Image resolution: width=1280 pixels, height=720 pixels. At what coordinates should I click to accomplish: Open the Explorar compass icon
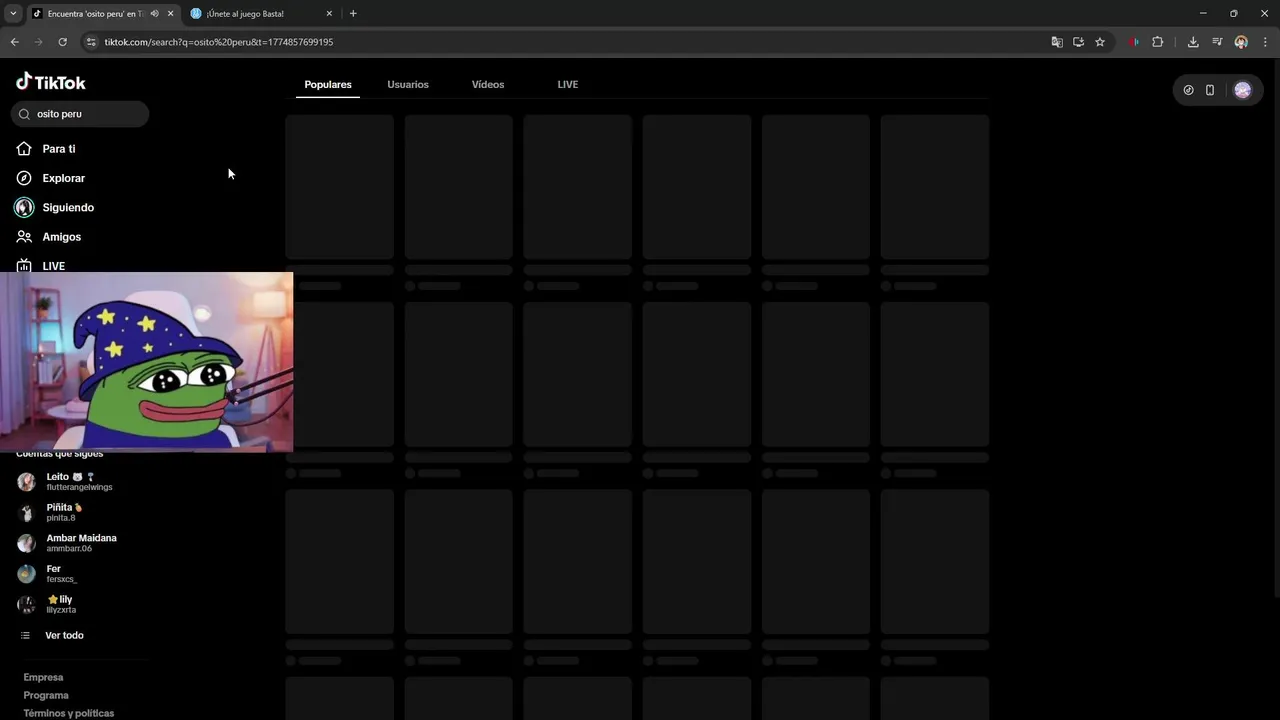24,178
